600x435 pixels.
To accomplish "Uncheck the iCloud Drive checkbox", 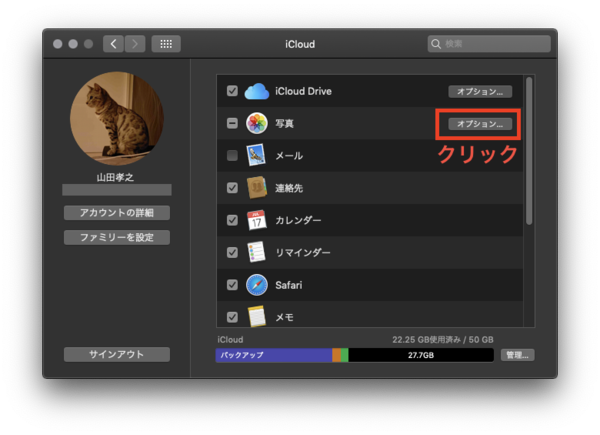I will (x=232, y=91).
